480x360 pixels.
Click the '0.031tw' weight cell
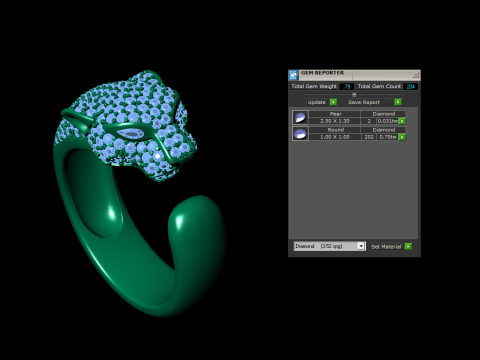[388, 121]
